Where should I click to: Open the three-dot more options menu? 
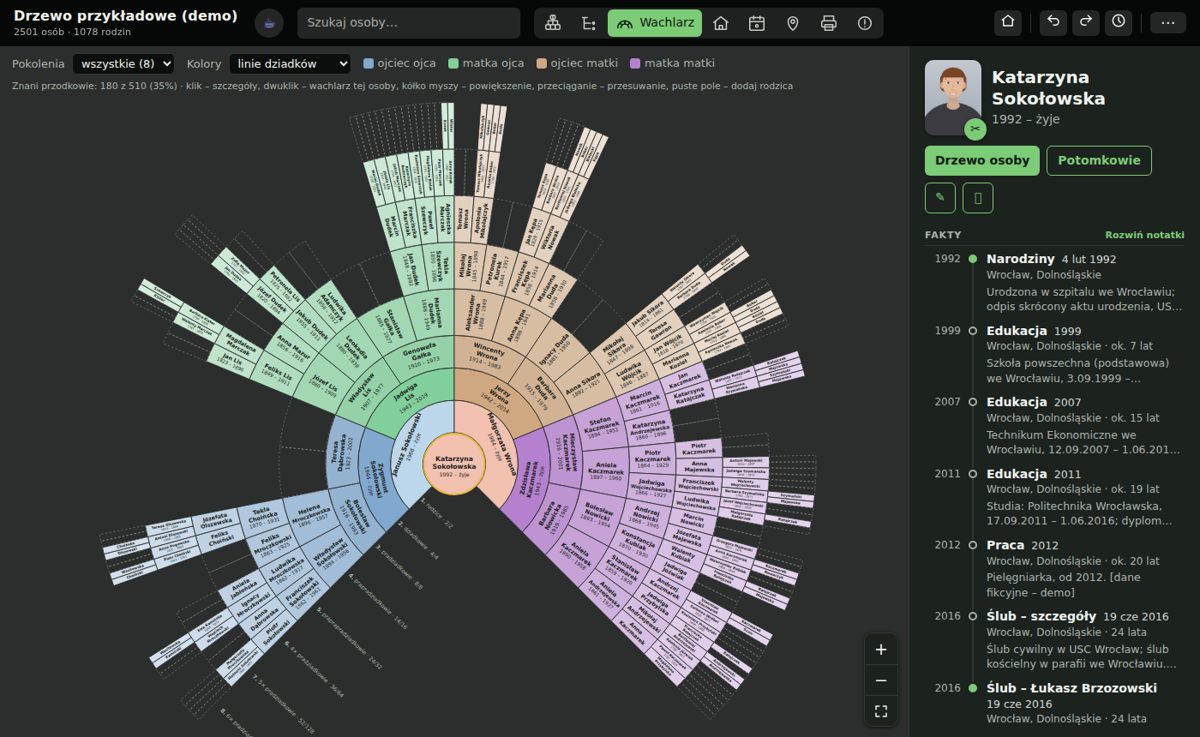[x=1168, y=22]
